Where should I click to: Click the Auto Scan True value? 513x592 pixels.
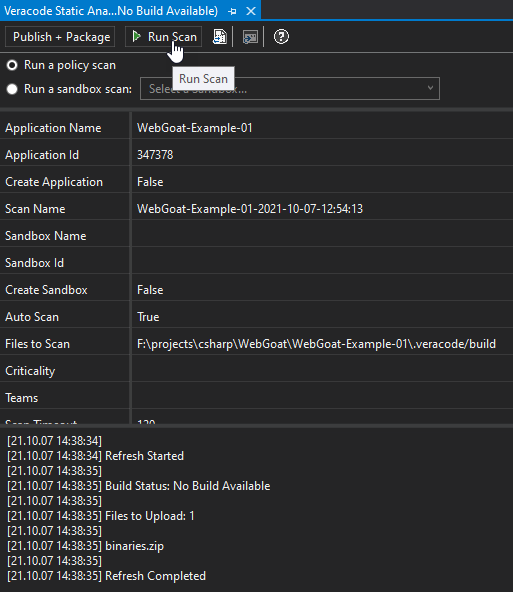[148, 317]
